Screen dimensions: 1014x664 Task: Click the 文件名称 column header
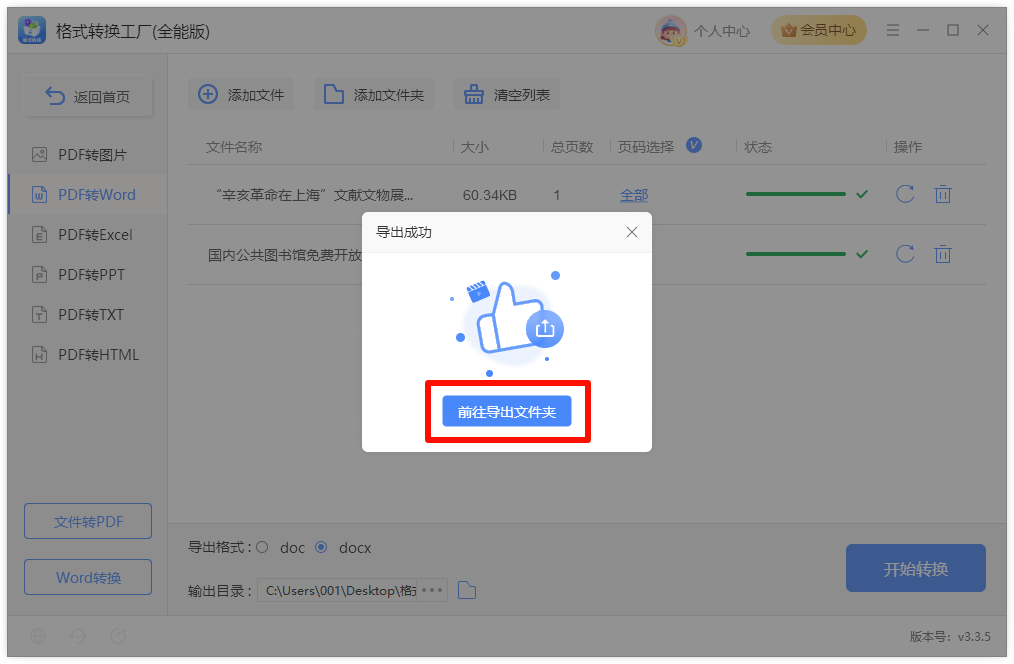click(x=234, y=147)
